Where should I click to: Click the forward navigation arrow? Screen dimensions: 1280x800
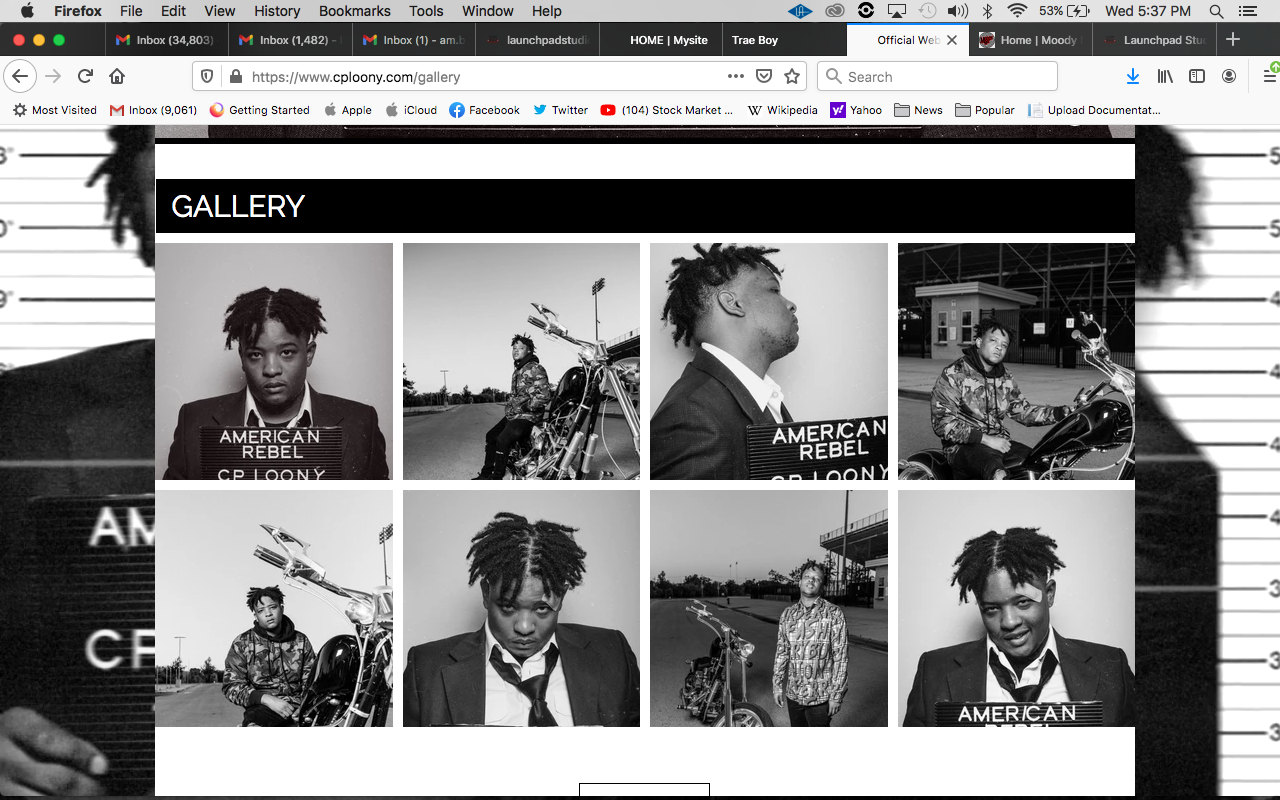click(53, 76)
